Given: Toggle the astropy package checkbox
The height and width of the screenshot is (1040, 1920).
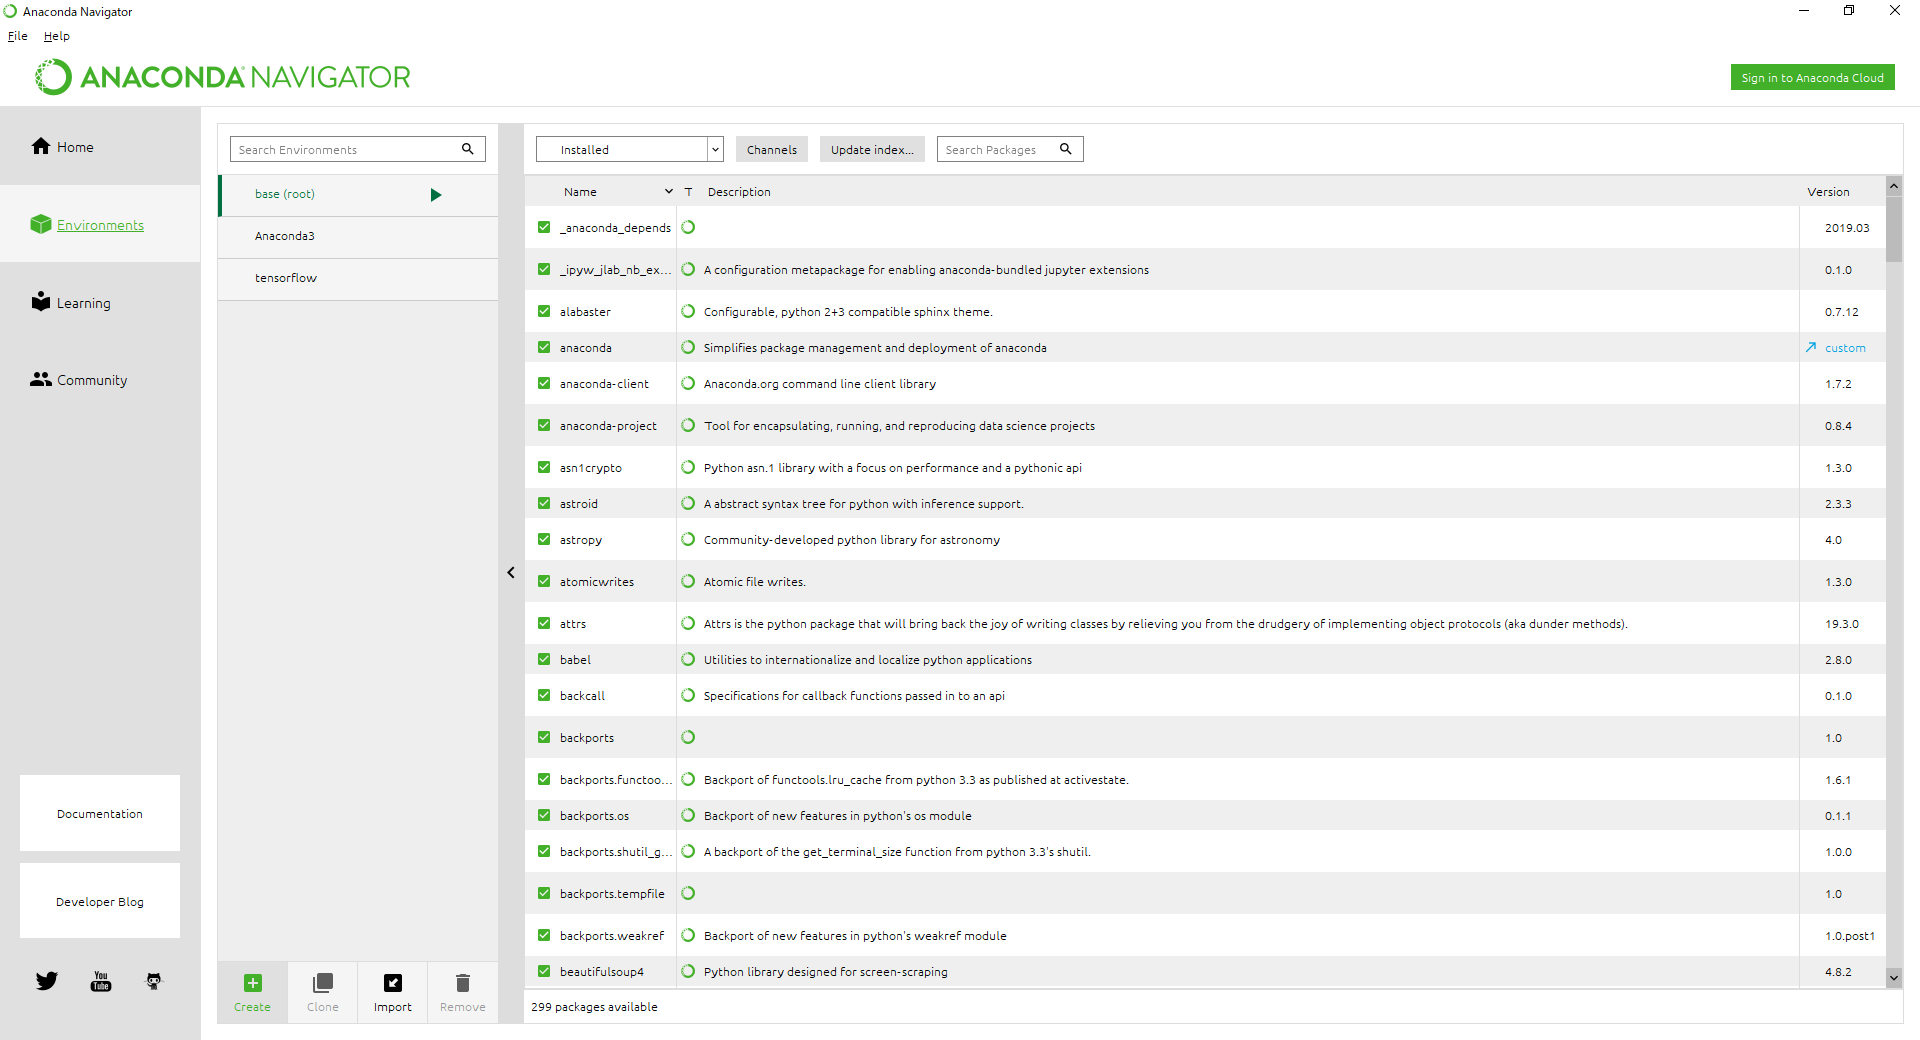Looking at the screenshot, I should point(544,539).
